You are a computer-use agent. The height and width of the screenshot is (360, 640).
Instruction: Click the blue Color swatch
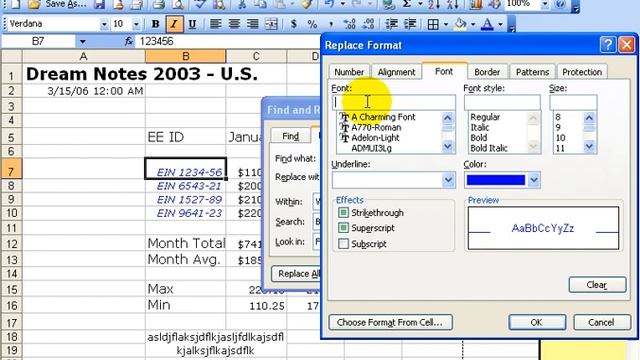coord(496,180)
